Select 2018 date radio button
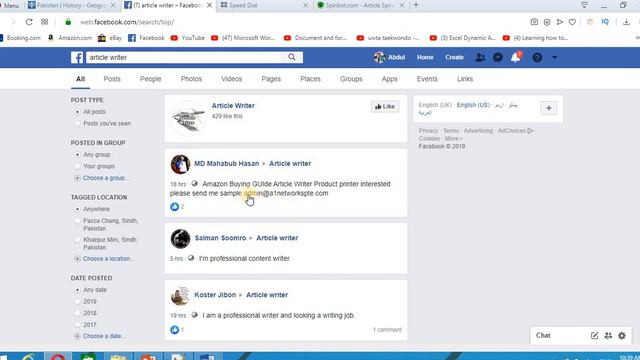Viewport: 640px width, 360px height. 77,313
